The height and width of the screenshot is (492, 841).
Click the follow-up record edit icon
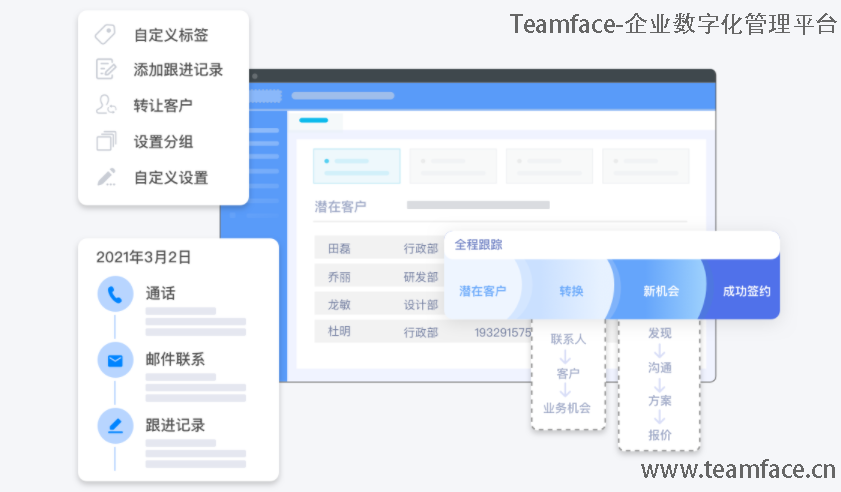[x=115, y=426]
